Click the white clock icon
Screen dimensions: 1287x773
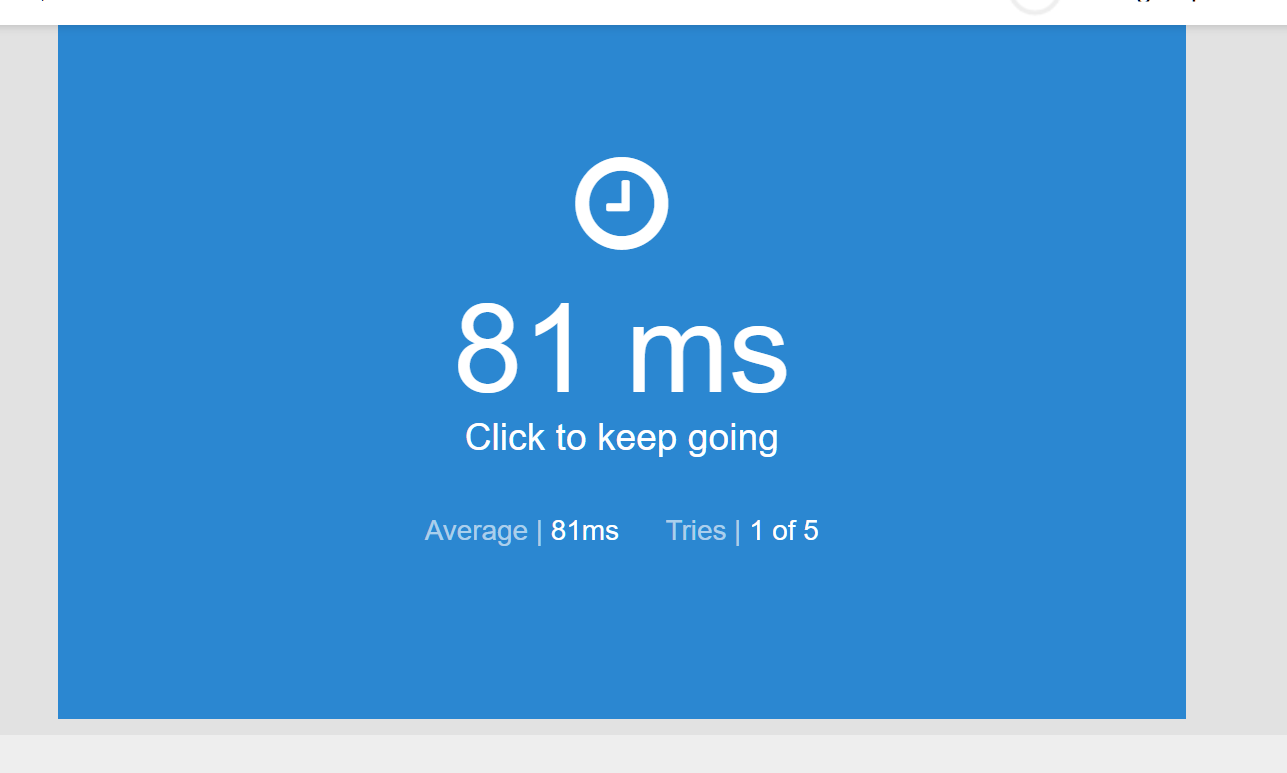[x=621, y=203]
